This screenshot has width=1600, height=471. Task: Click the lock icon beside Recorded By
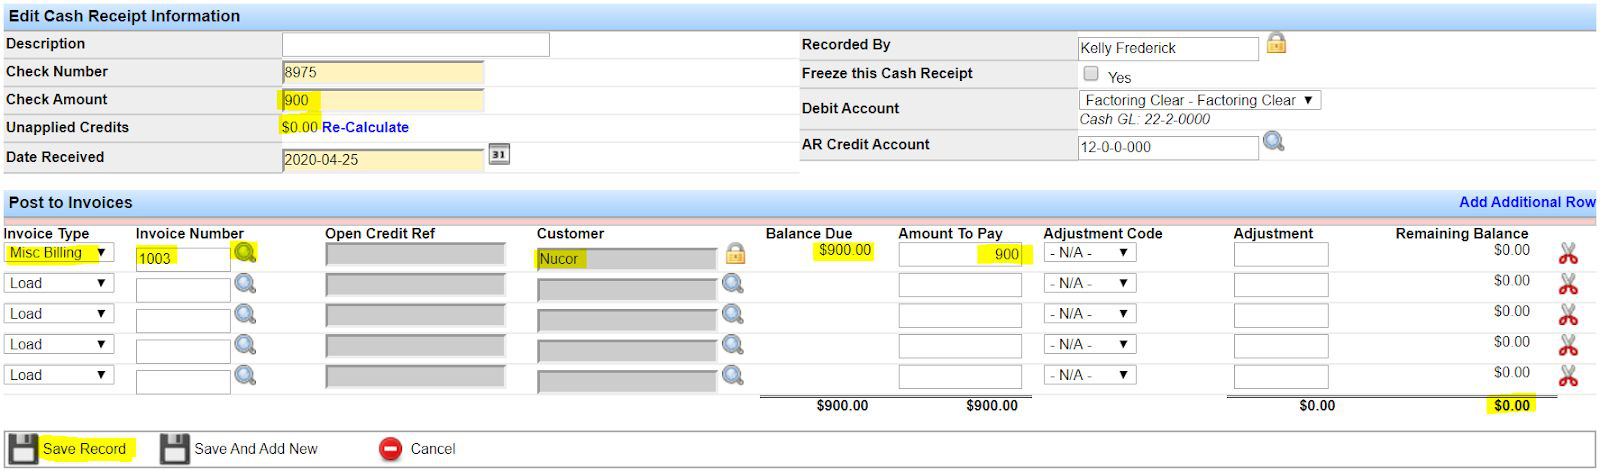pyautogui.click(x=1276, y=43)
